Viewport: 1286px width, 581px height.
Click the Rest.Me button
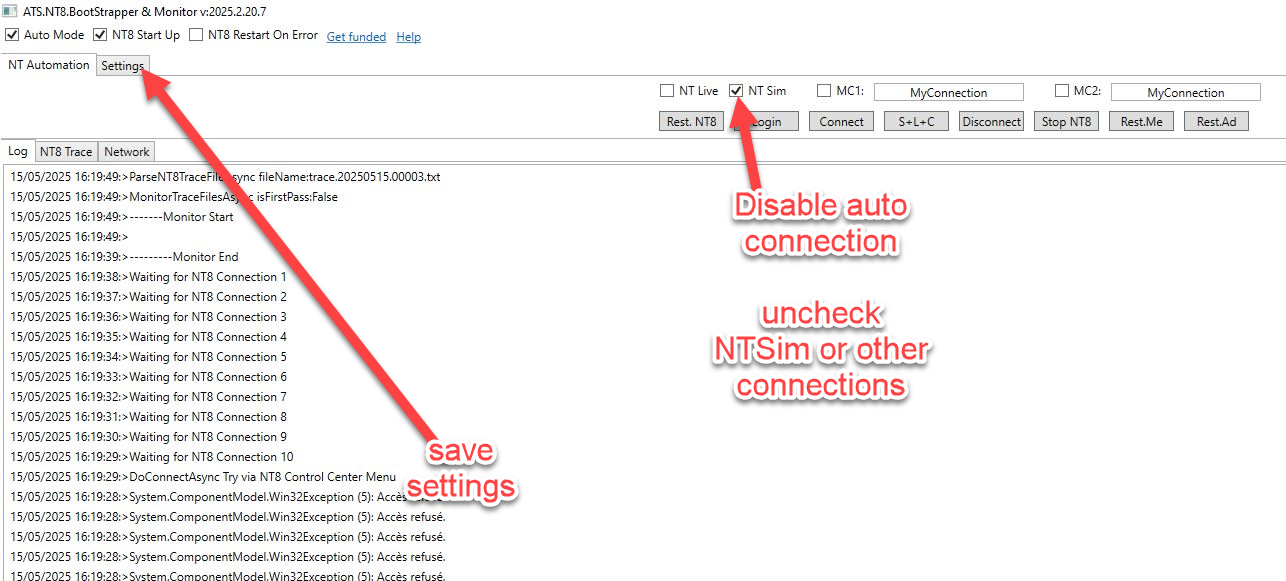(x=1141, y=122)
